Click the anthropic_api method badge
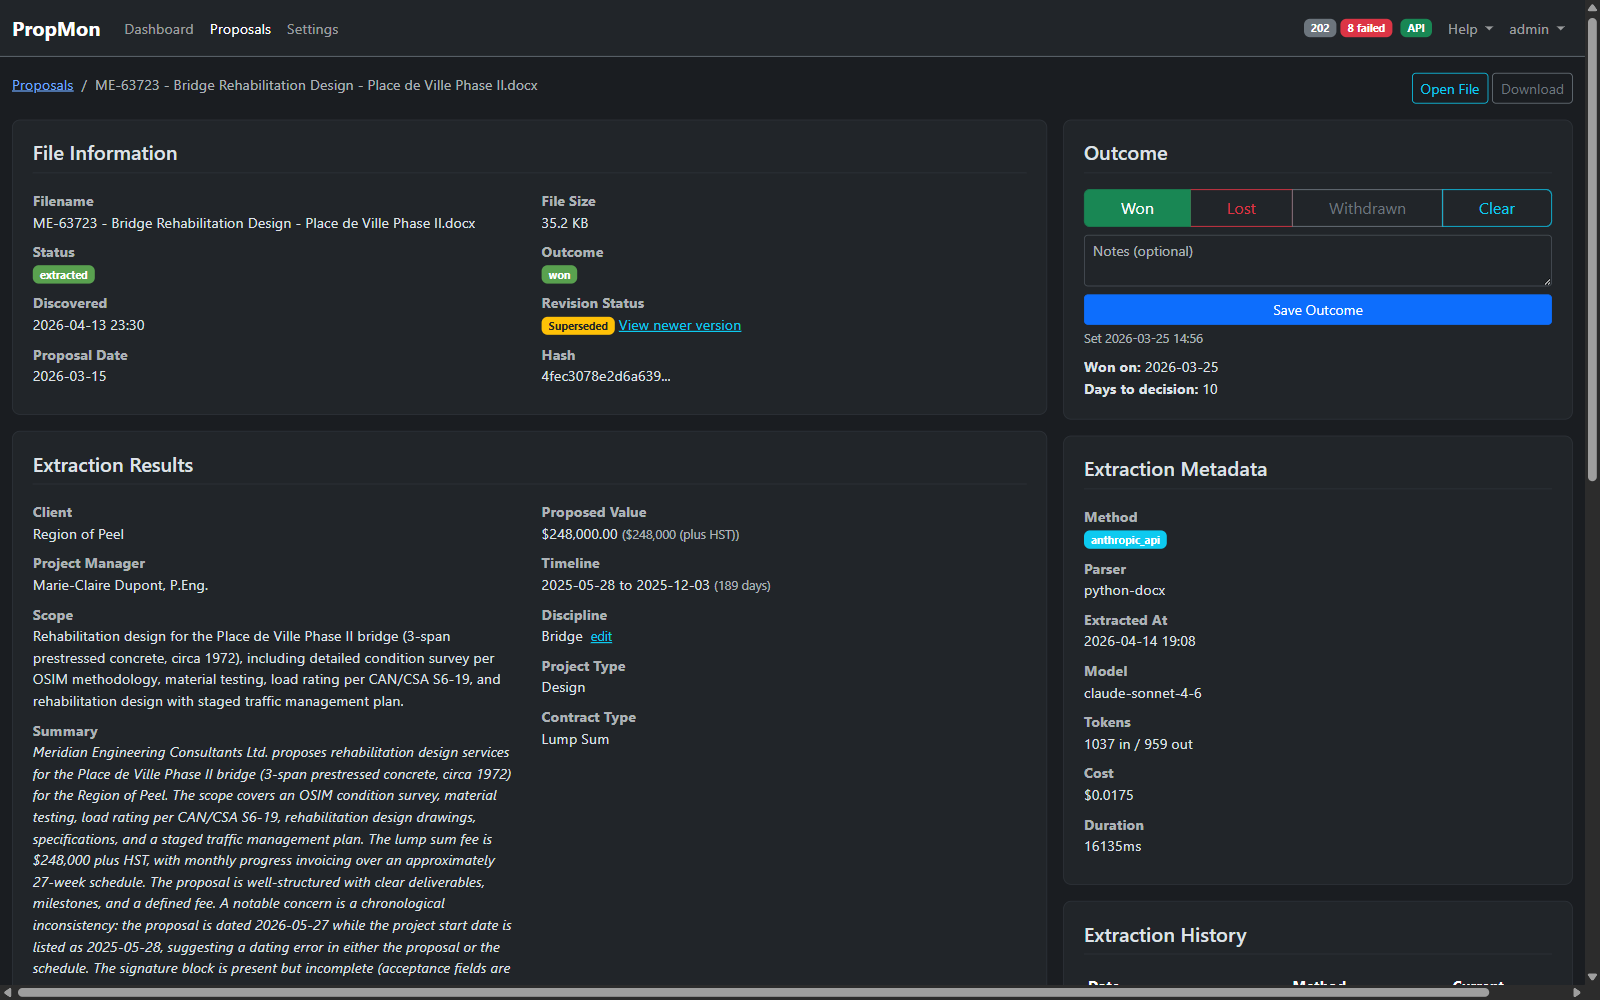This screenshot has height=1000, width=1600. pos(1124,539)
